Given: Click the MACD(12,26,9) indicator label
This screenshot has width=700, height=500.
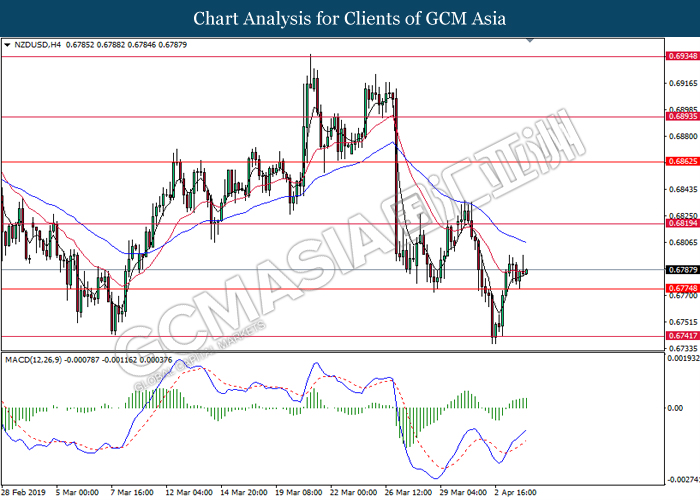Looking at the screenshot, I should pos(33,359).
